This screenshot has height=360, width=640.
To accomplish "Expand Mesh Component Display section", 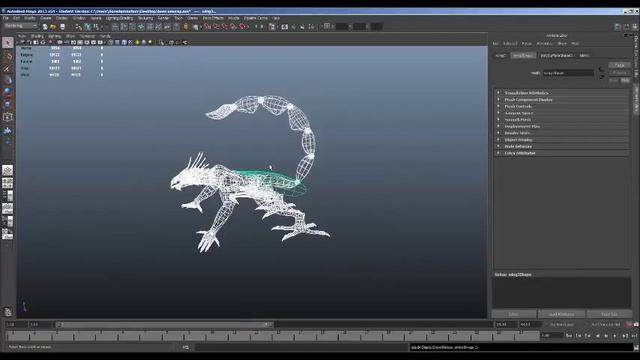I will pos(561,100).
